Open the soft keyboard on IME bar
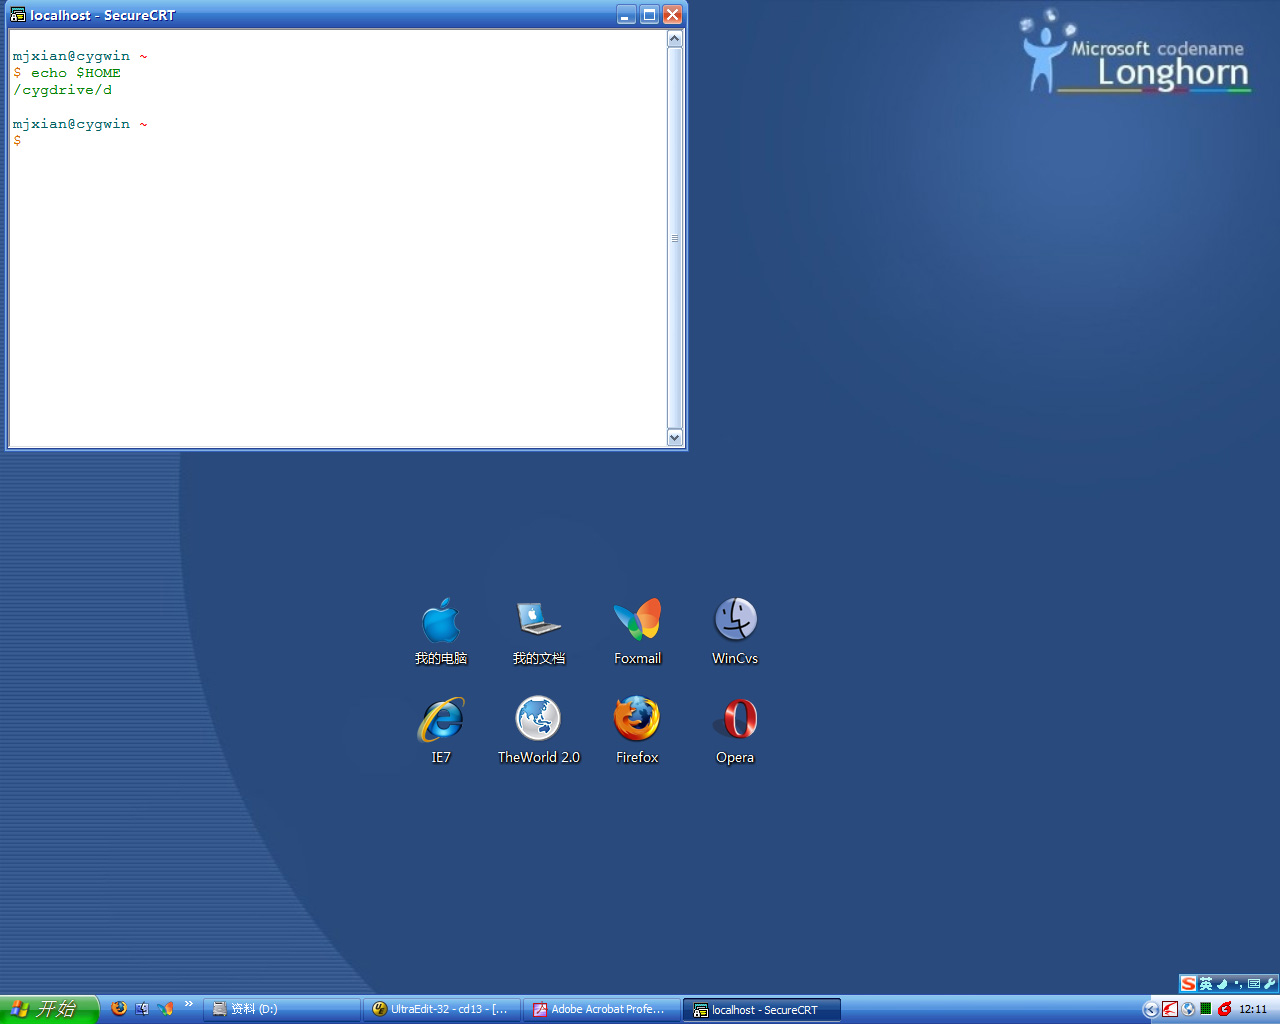This screenshot has width=1280, height=1024. [x=1254, y=984]
